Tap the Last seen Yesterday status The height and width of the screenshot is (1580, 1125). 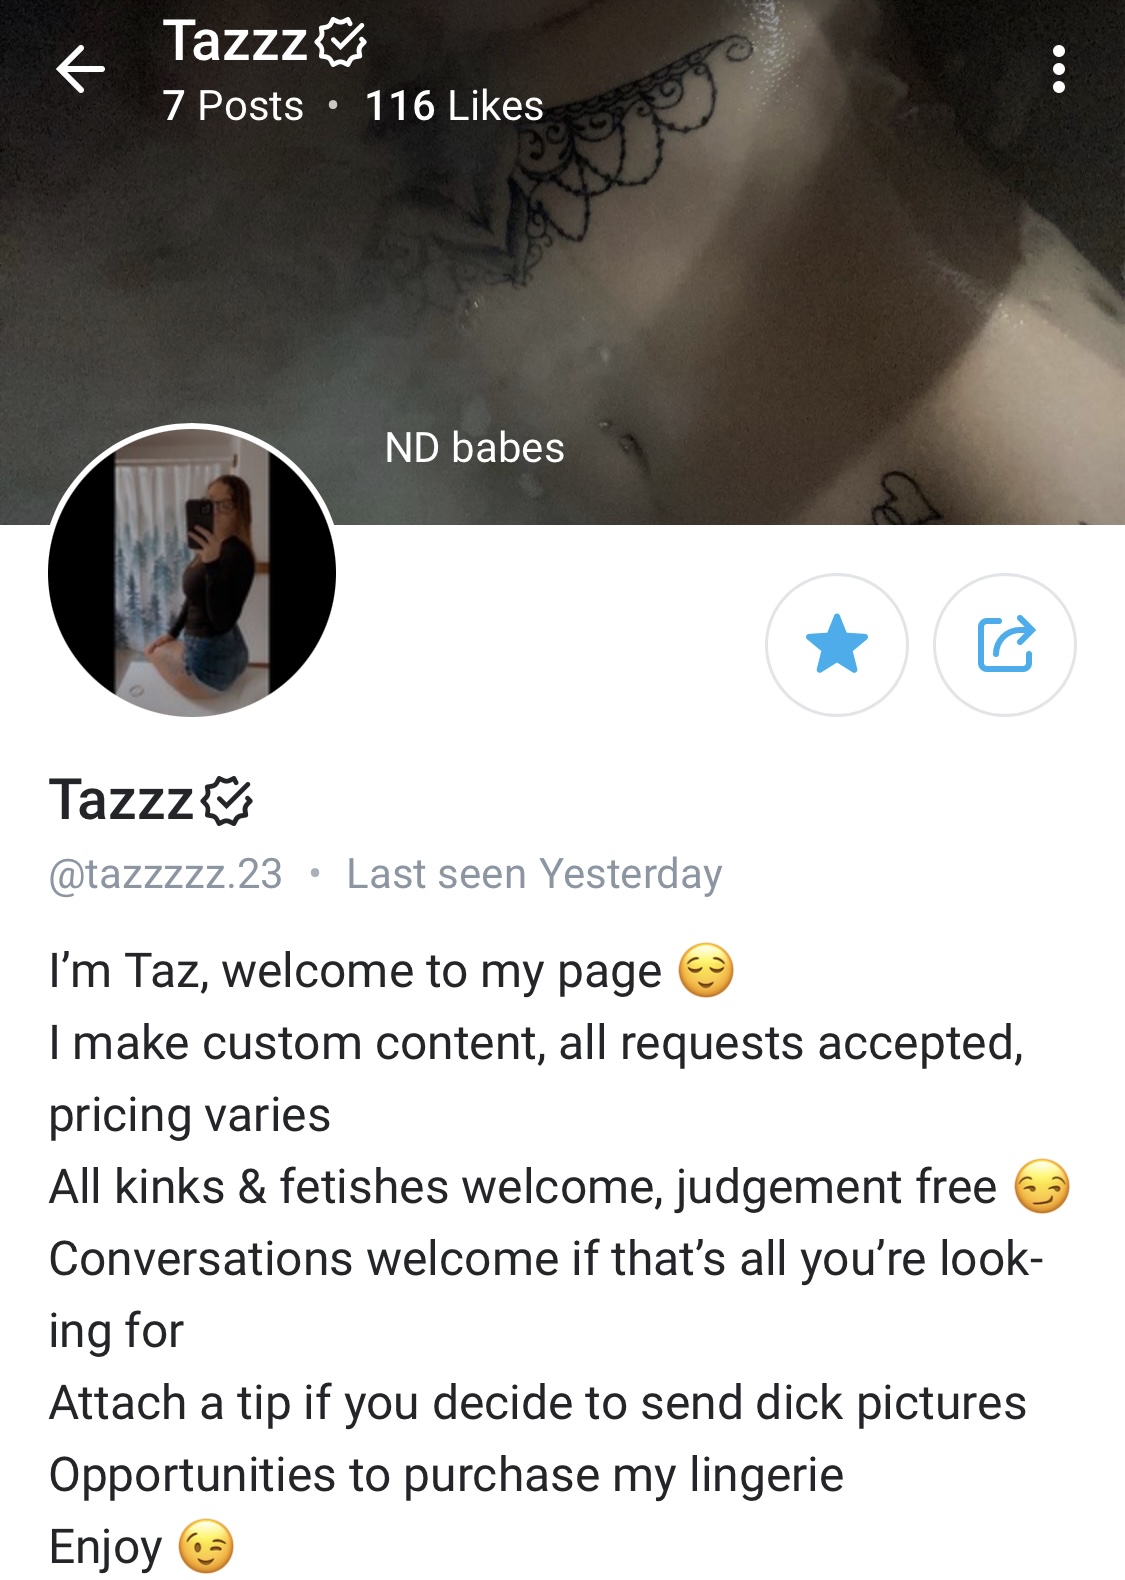534,874
